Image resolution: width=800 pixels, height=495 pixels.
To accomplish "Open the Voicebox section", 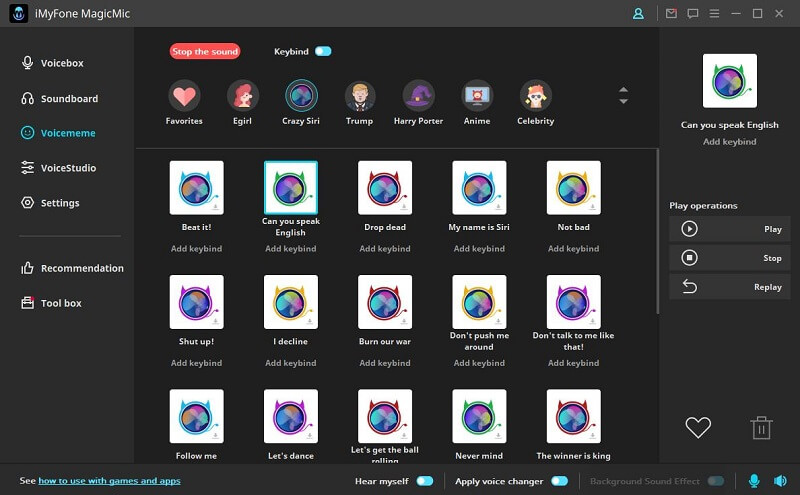I will (x=52, y=63).
